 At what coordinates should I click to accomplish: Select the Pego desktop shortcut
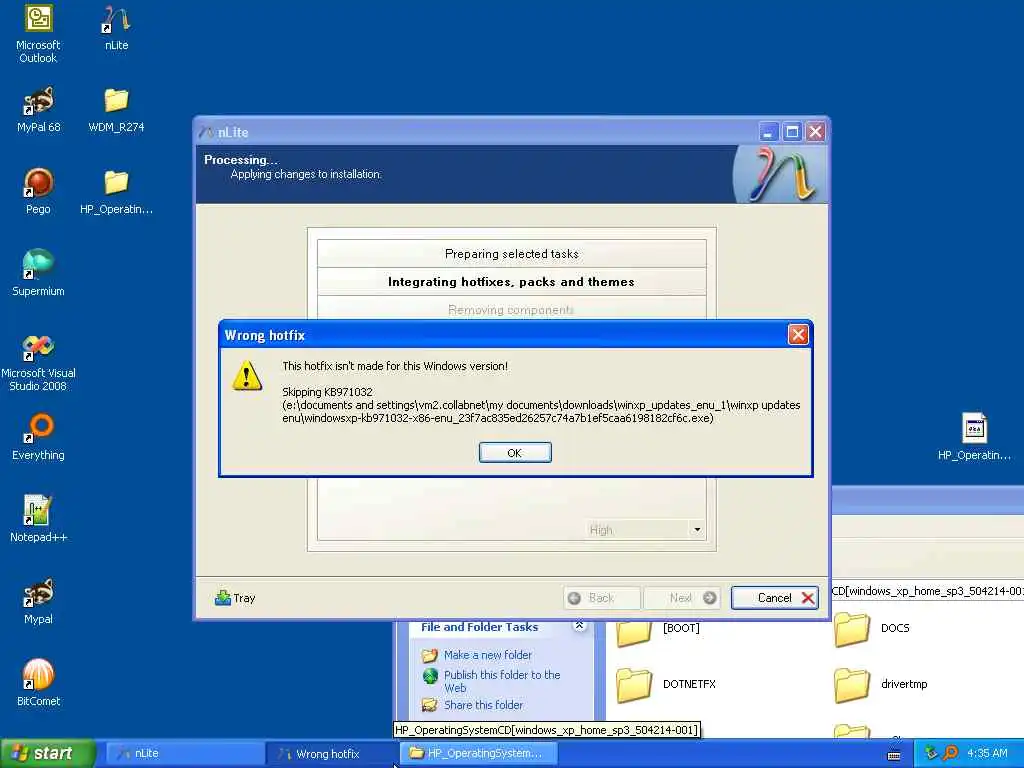coord(38,191)
